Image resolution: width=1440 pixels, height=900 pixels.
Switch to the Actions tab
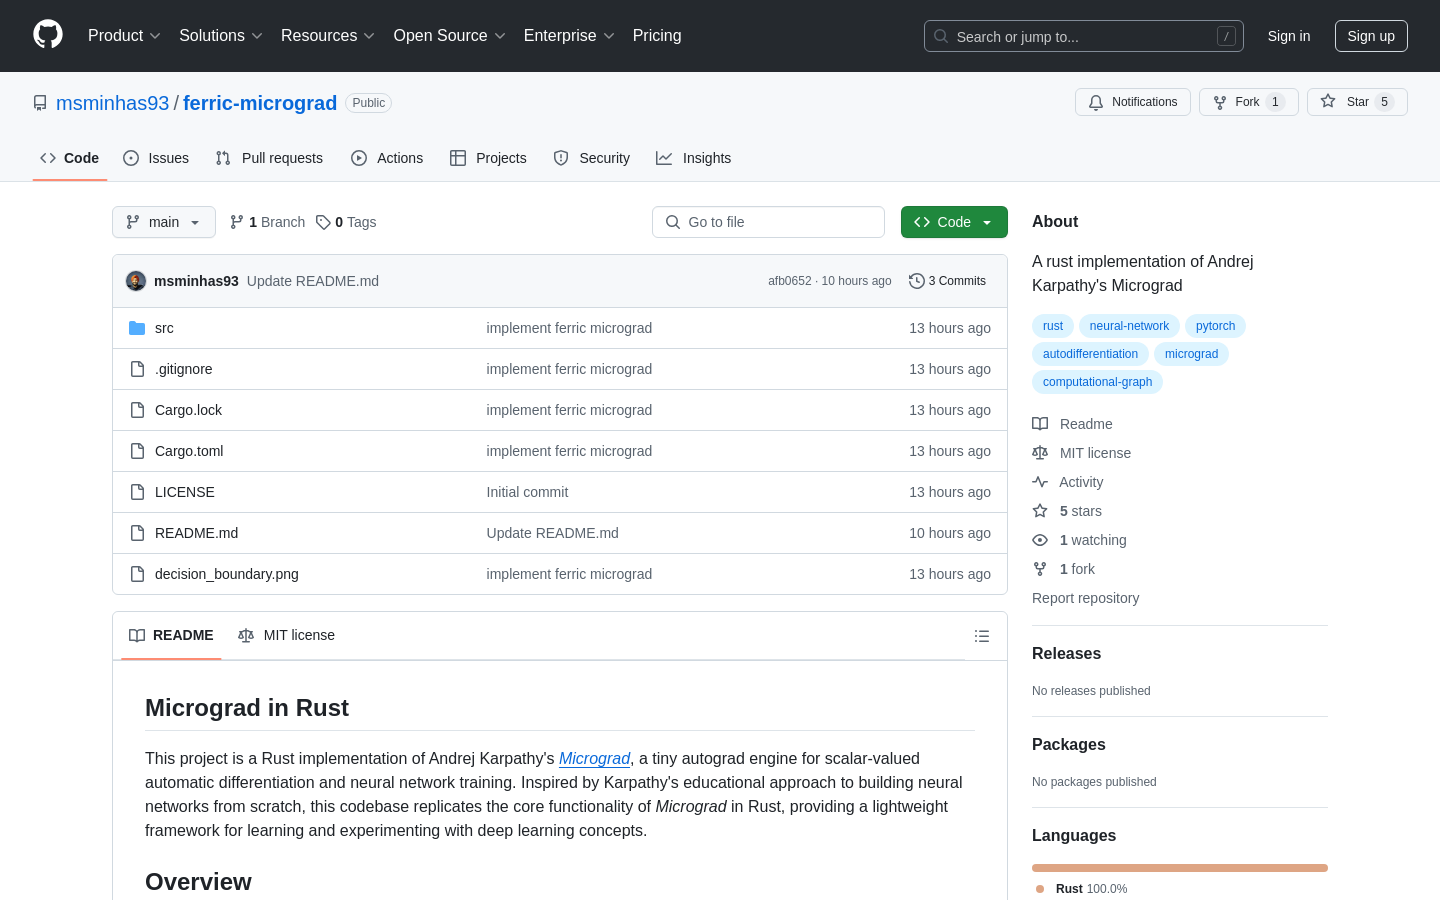tap(387, 158)
